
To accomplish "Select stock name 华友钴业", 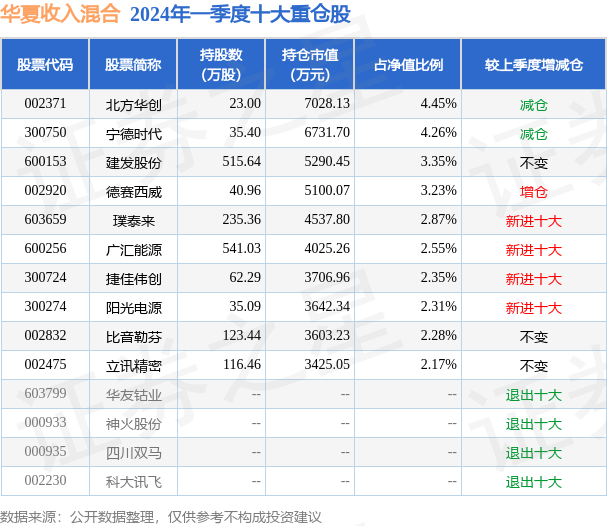I will click(134, 395).
